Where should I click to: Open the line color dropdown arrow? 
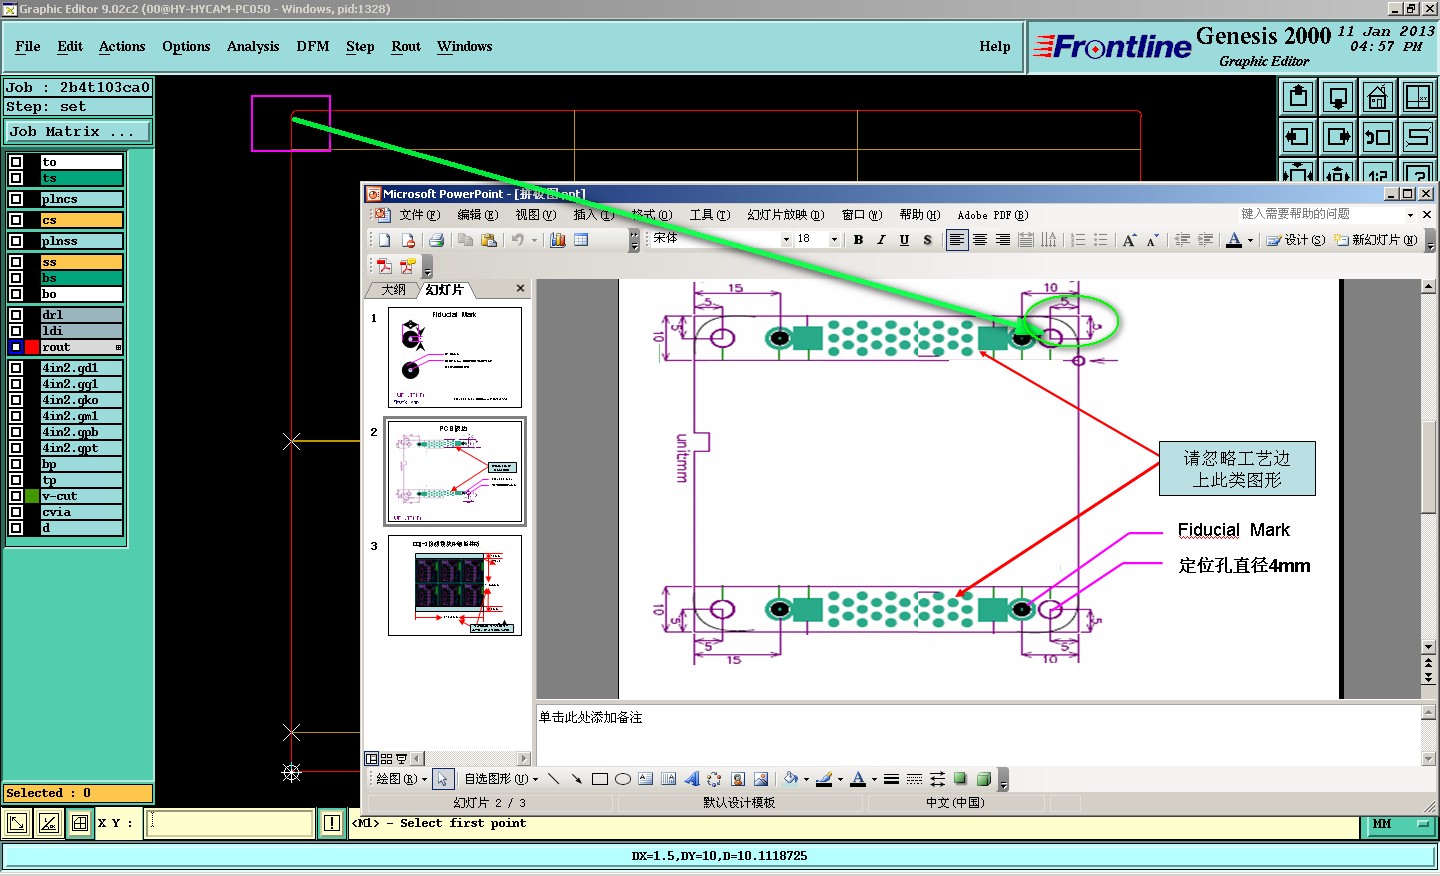click(840, 779)
